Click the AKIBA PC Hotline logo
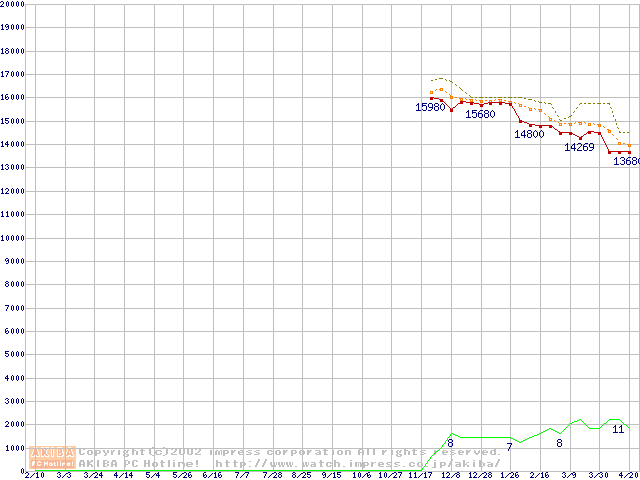This screenshot has width=640, height=480. [53, 457]
